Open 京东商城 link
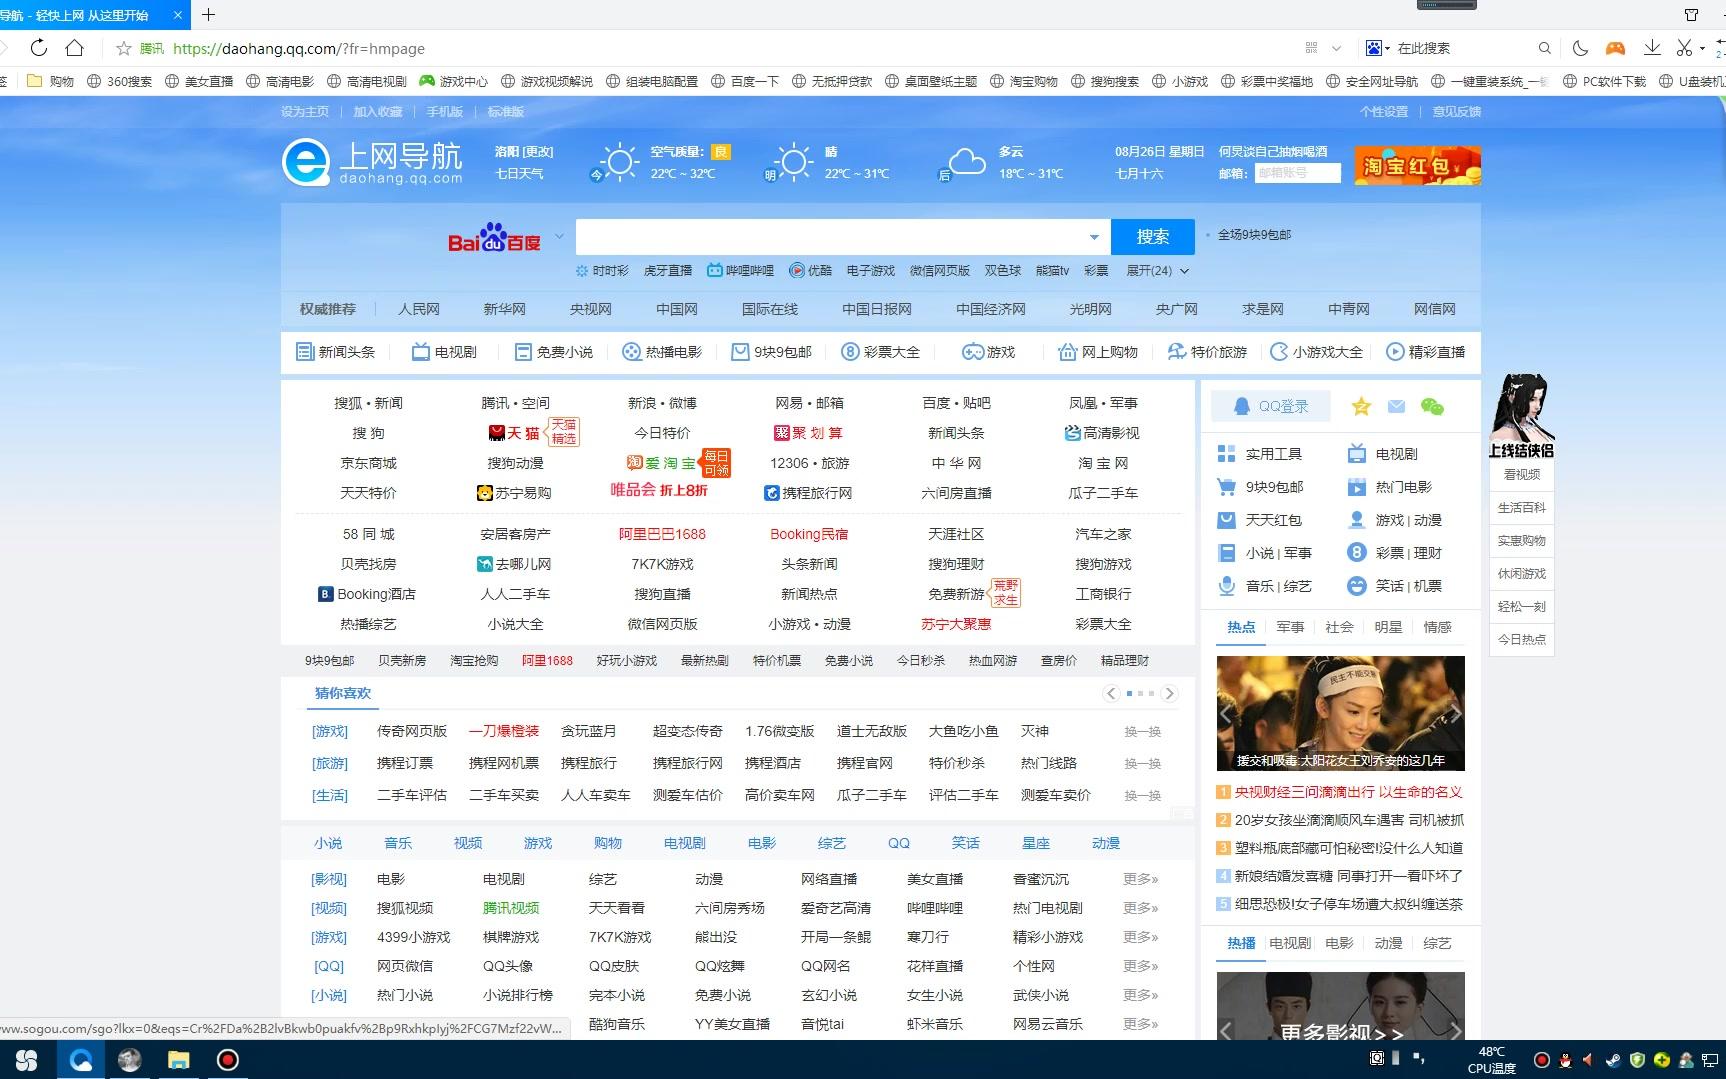 (368, 463)
